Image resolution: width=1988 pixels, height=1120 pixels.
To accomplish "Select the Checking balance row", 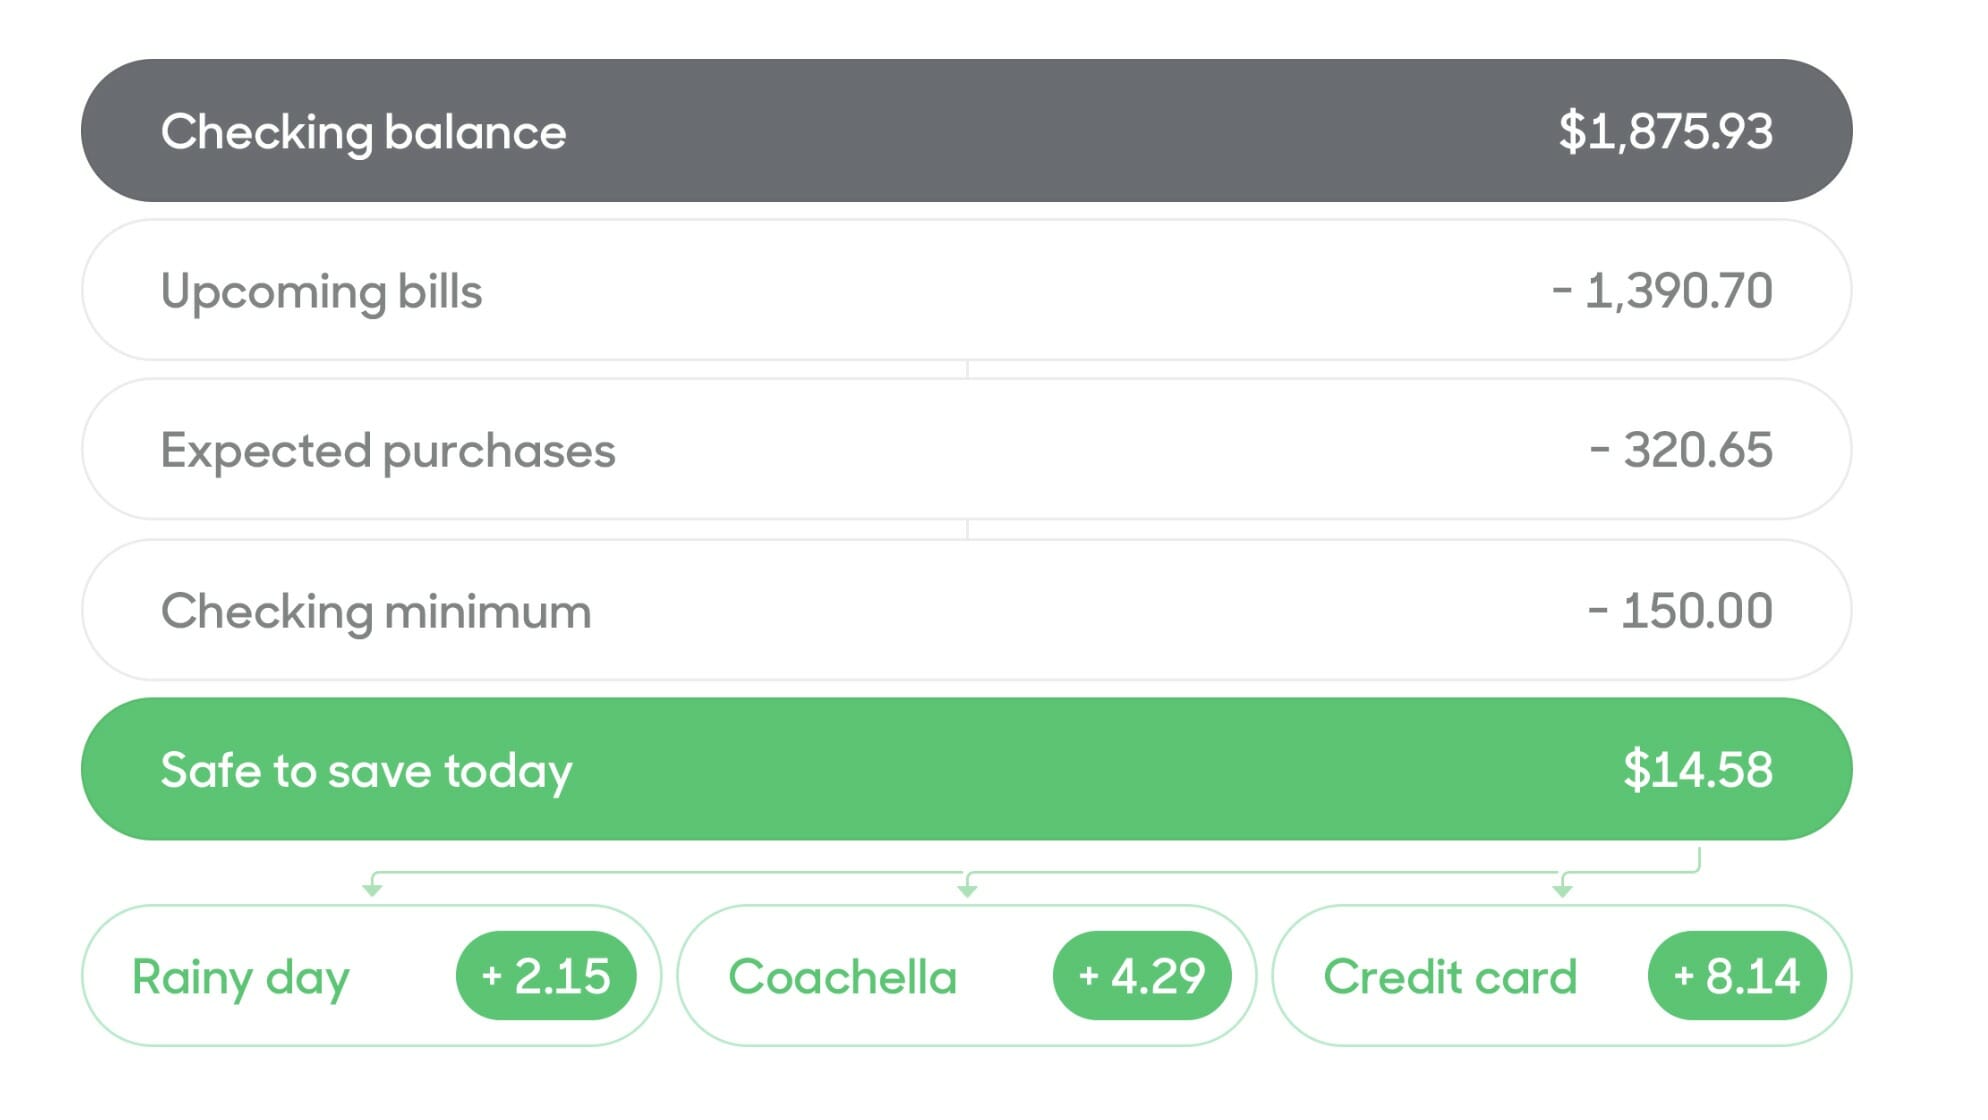I will pos(966,131).
